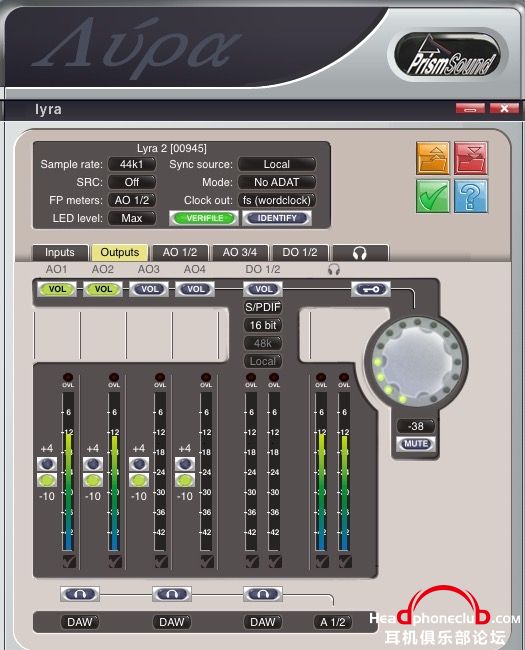
Task: Click the Lyra 2 [00945] device title
Action: click(172, 148)
